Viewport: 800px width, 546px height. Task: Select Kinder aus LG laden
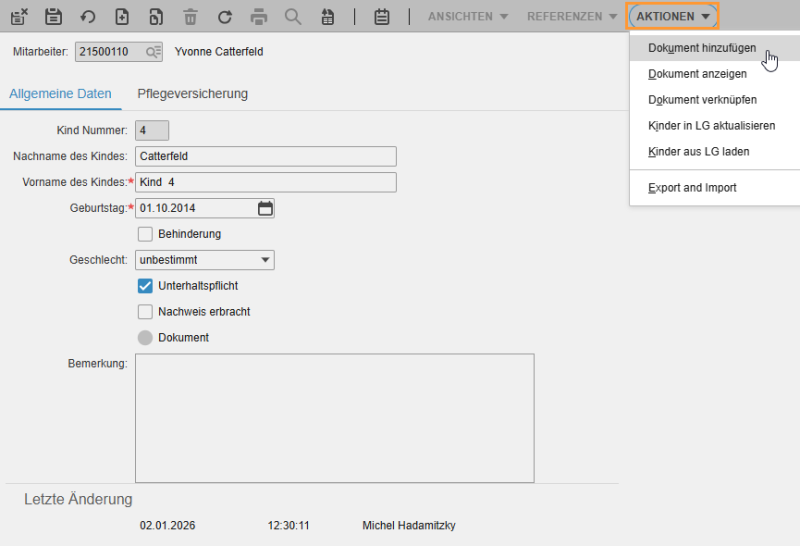pos(715,152)
